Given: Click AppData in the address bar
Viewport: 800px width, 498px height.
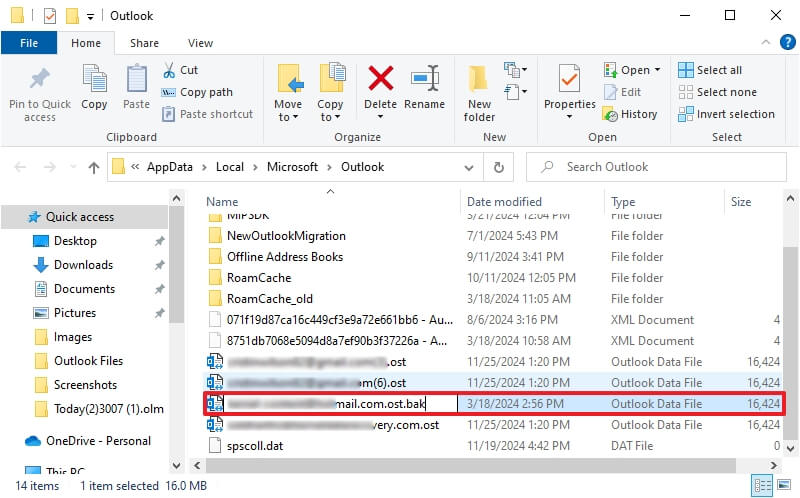Looking at the screenshot, I should tap(170, 167).
